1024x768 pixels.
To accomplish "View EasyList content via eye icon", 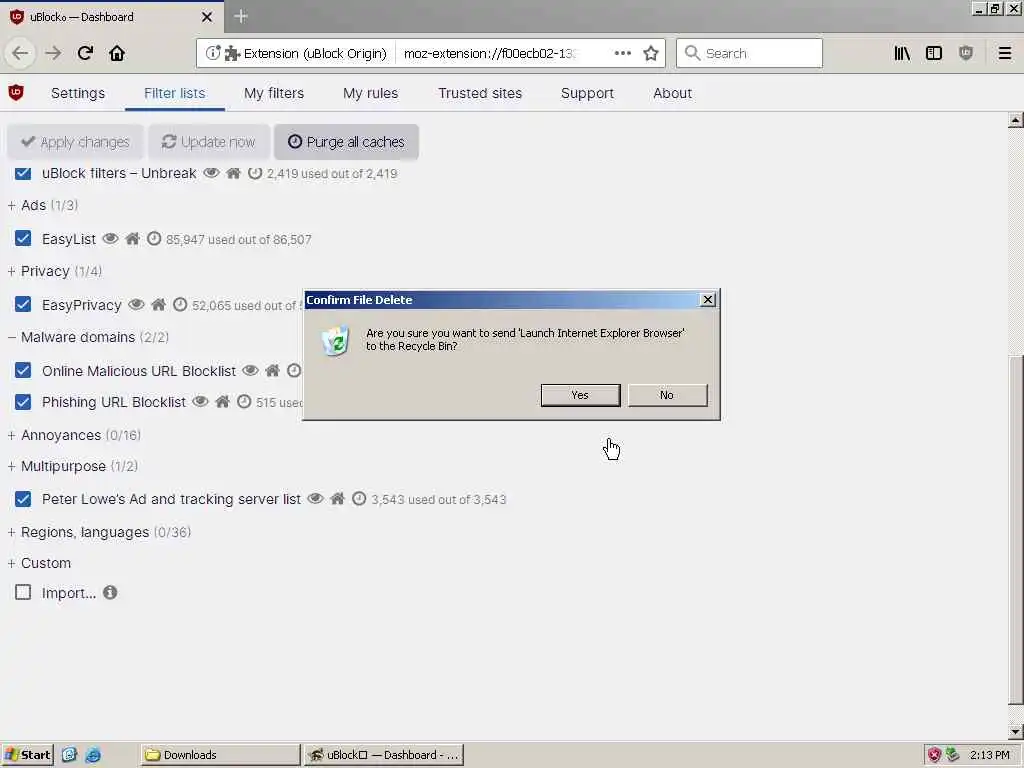I will coord(110,238).
